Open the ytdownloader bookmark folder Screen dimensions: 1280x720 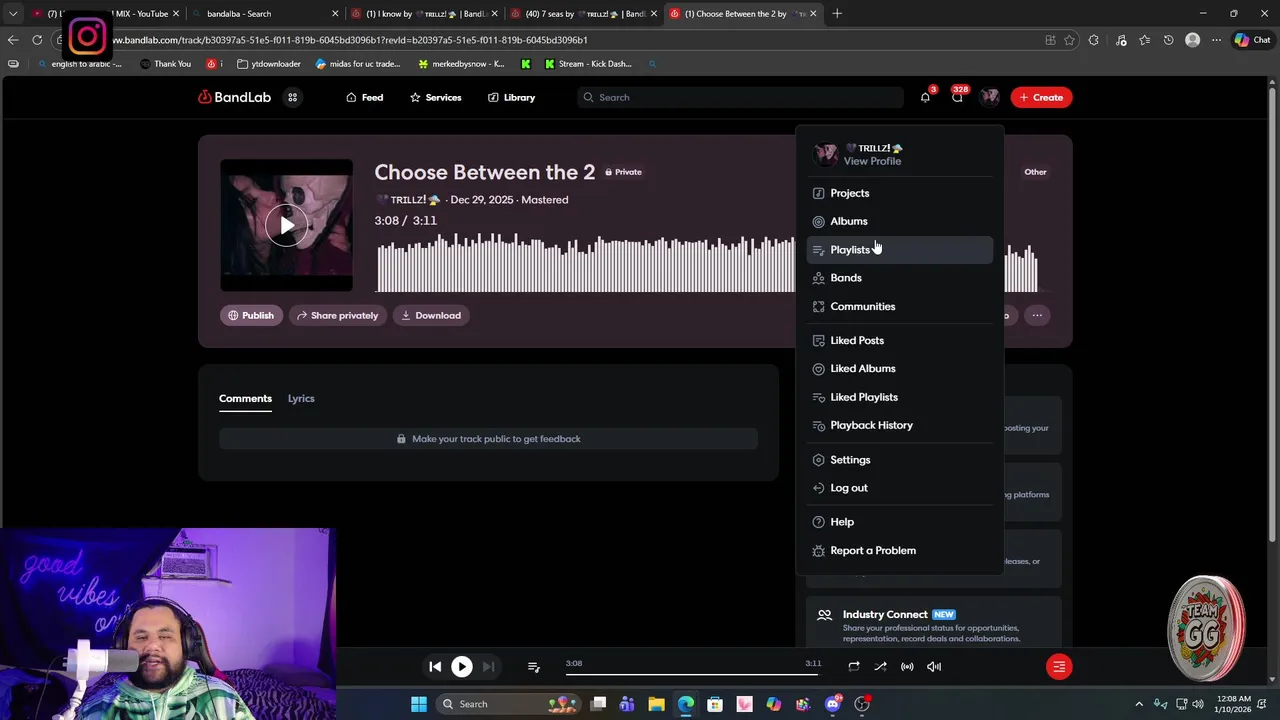click(269, 64)
